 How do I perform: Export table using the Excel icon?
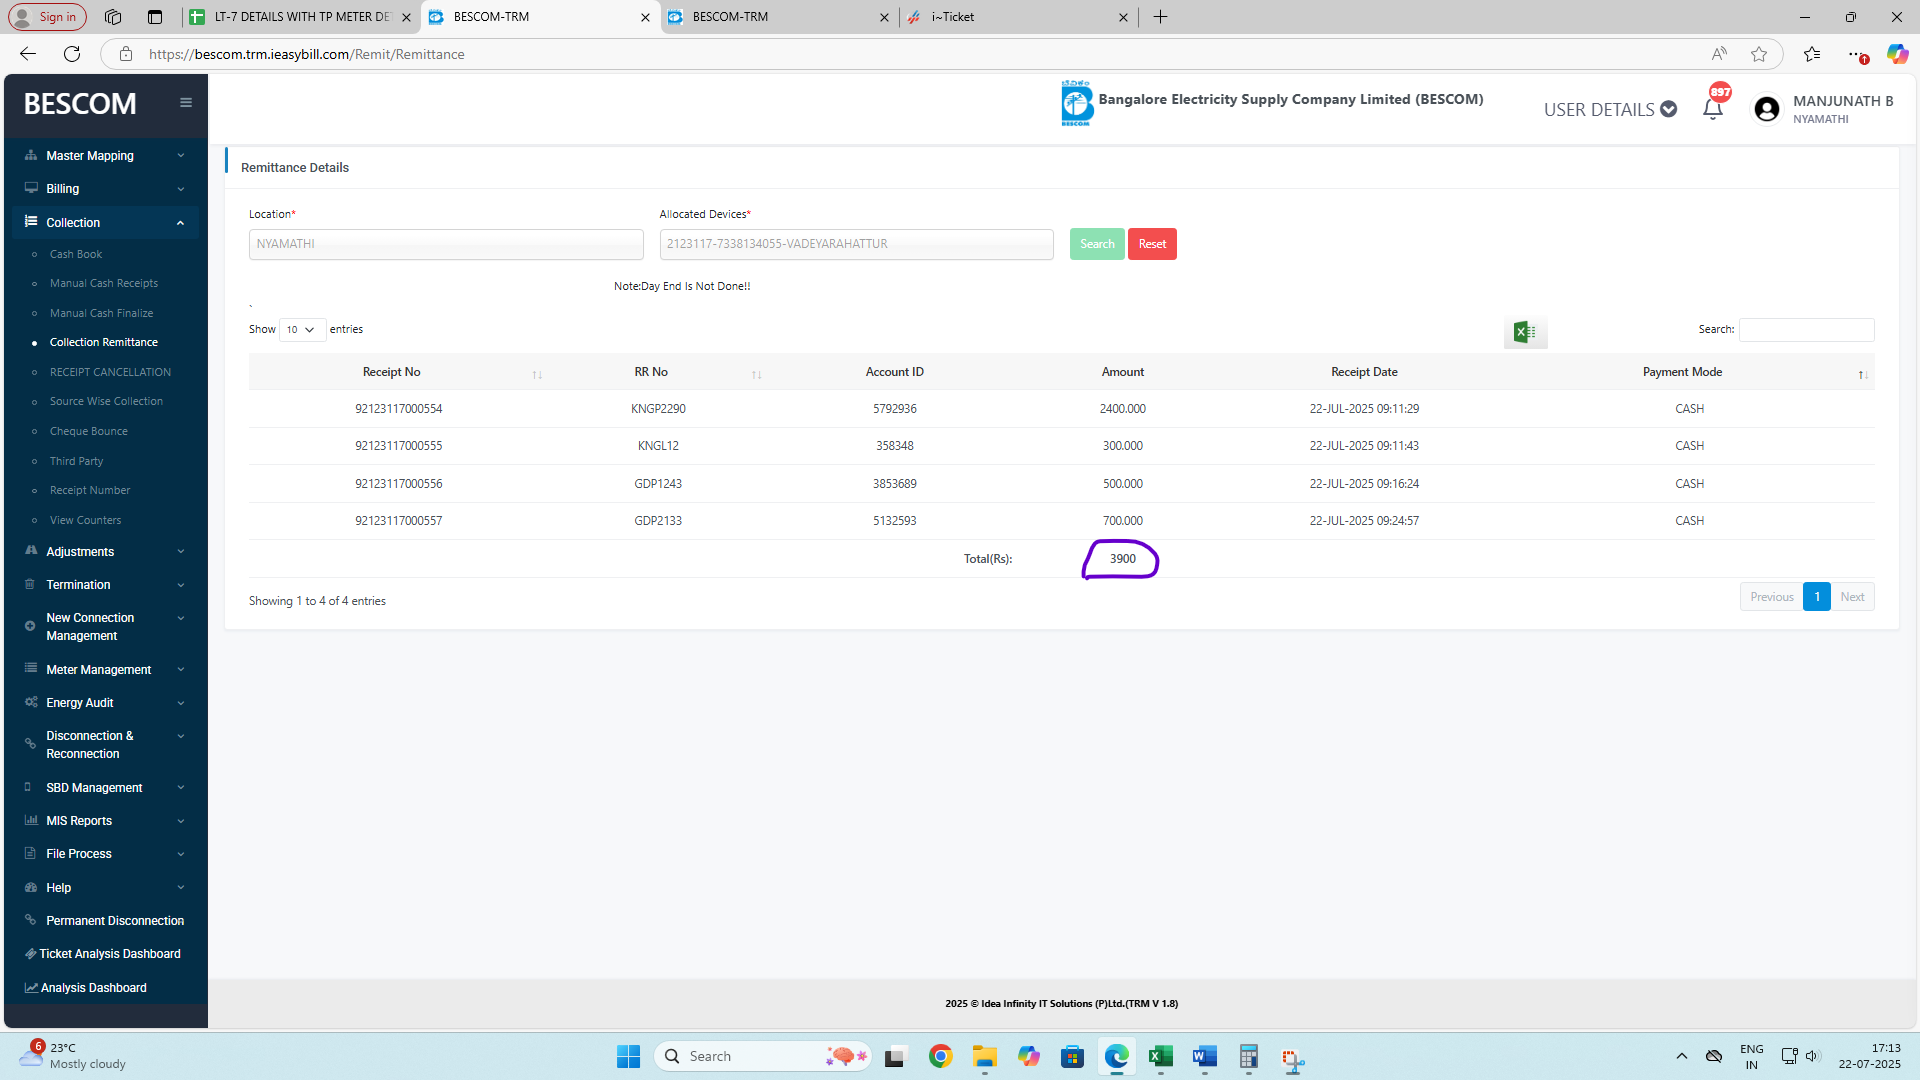(x=1525, y=332)
